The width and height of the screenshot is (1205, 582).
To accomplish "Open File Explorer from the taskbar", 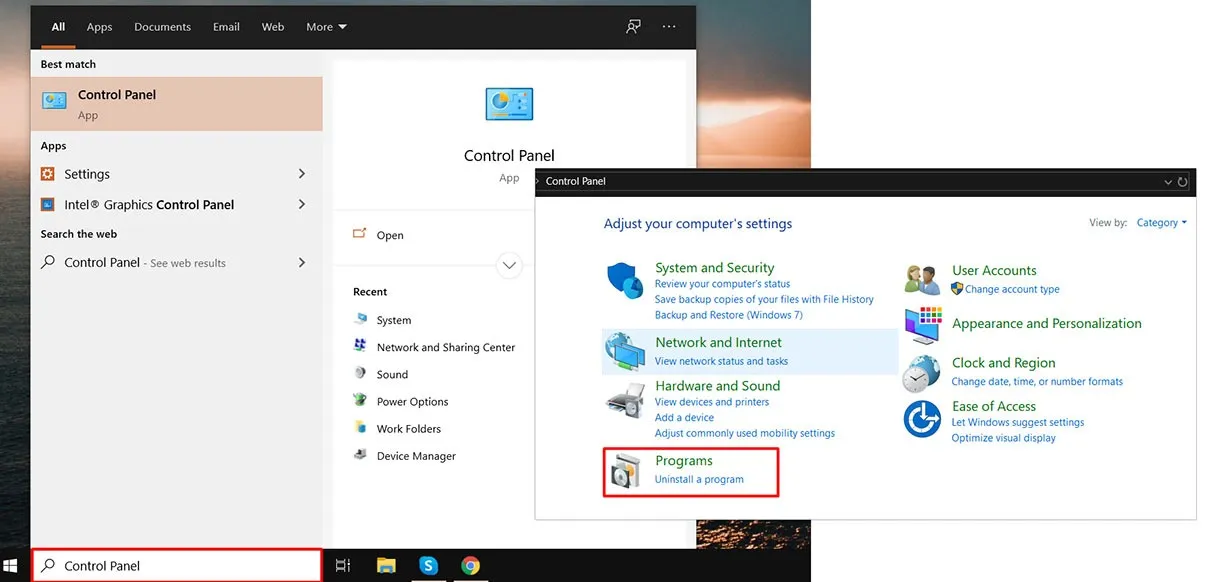I will (386, 565).
